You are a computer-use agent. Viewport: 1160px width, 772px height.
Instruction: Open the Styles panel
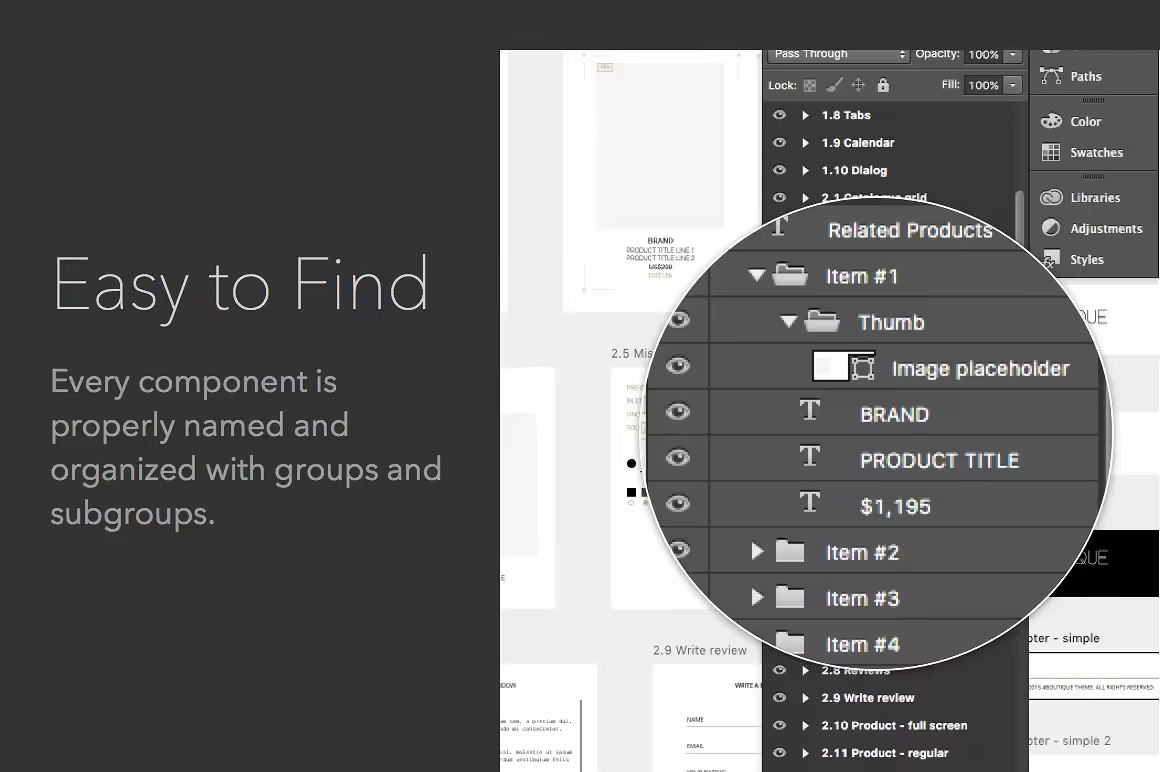[x=1072, y=260]
